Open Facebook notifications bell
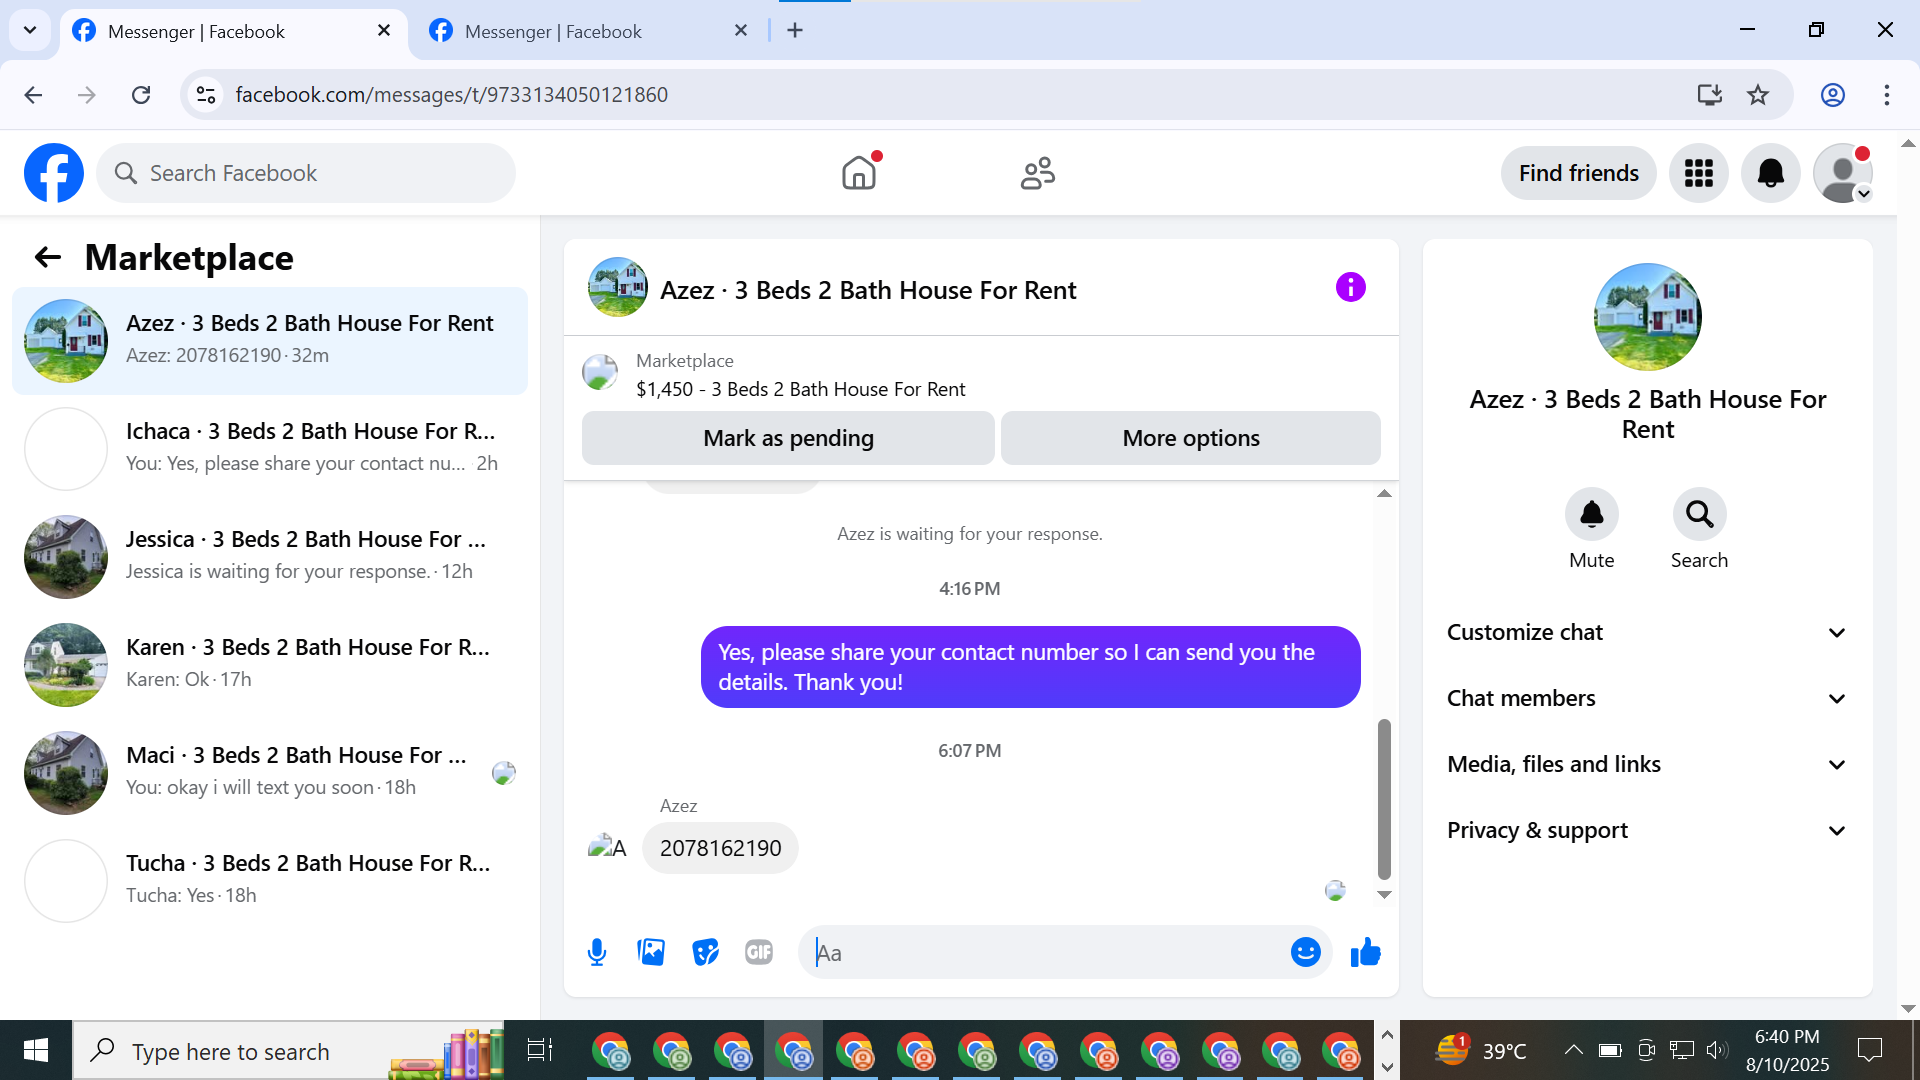The height and width of the screenshot is (1080, 1920). [1770, 173]
